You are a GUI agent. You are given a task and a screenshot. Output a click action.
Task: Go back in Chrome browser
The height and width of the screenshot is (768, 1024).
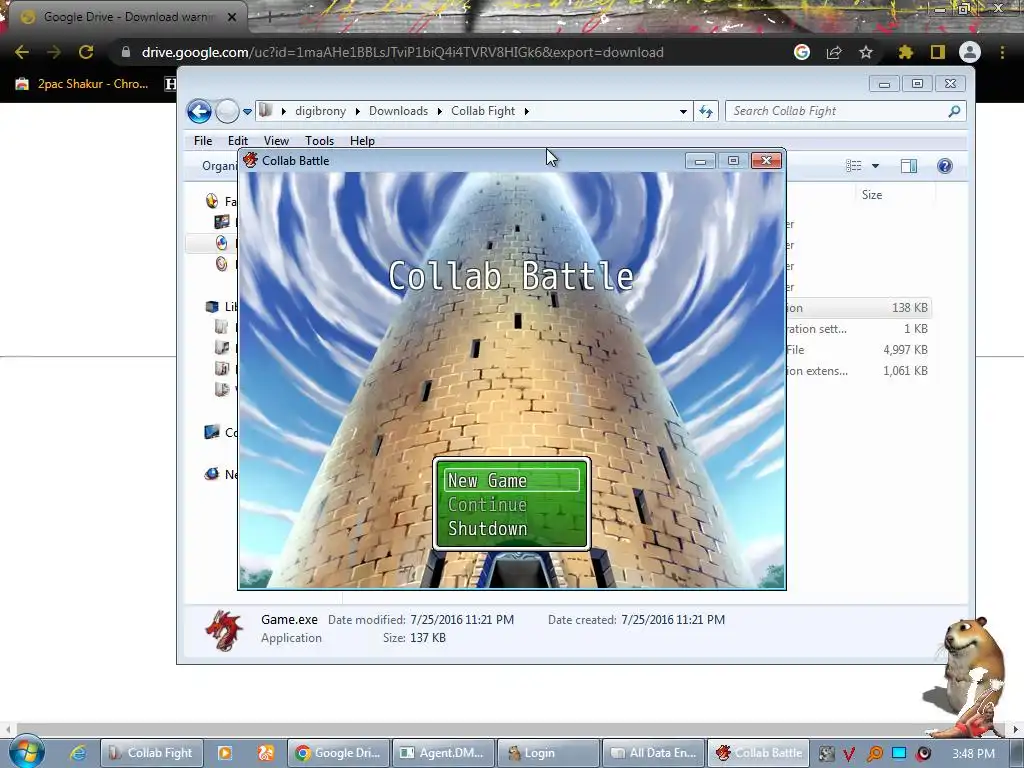coord(22,52)
